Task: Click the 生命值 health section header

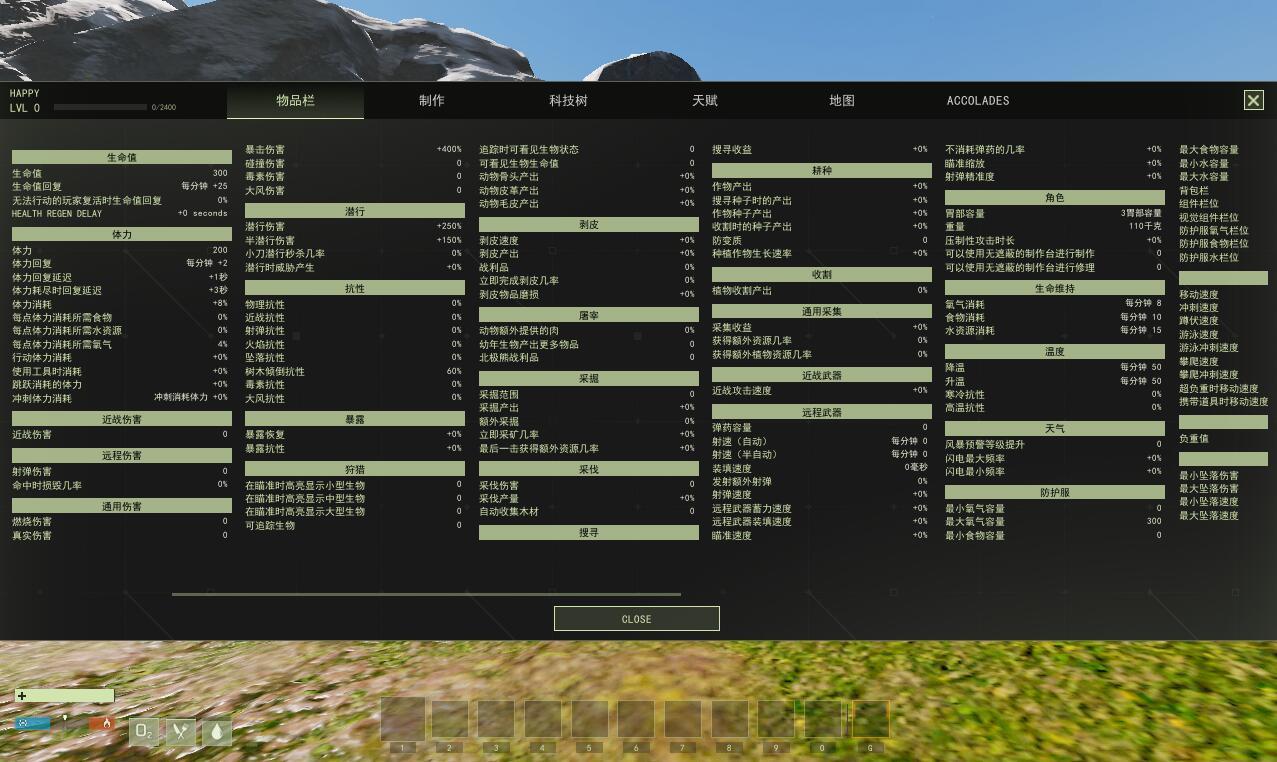Action: tap(121, 157)
